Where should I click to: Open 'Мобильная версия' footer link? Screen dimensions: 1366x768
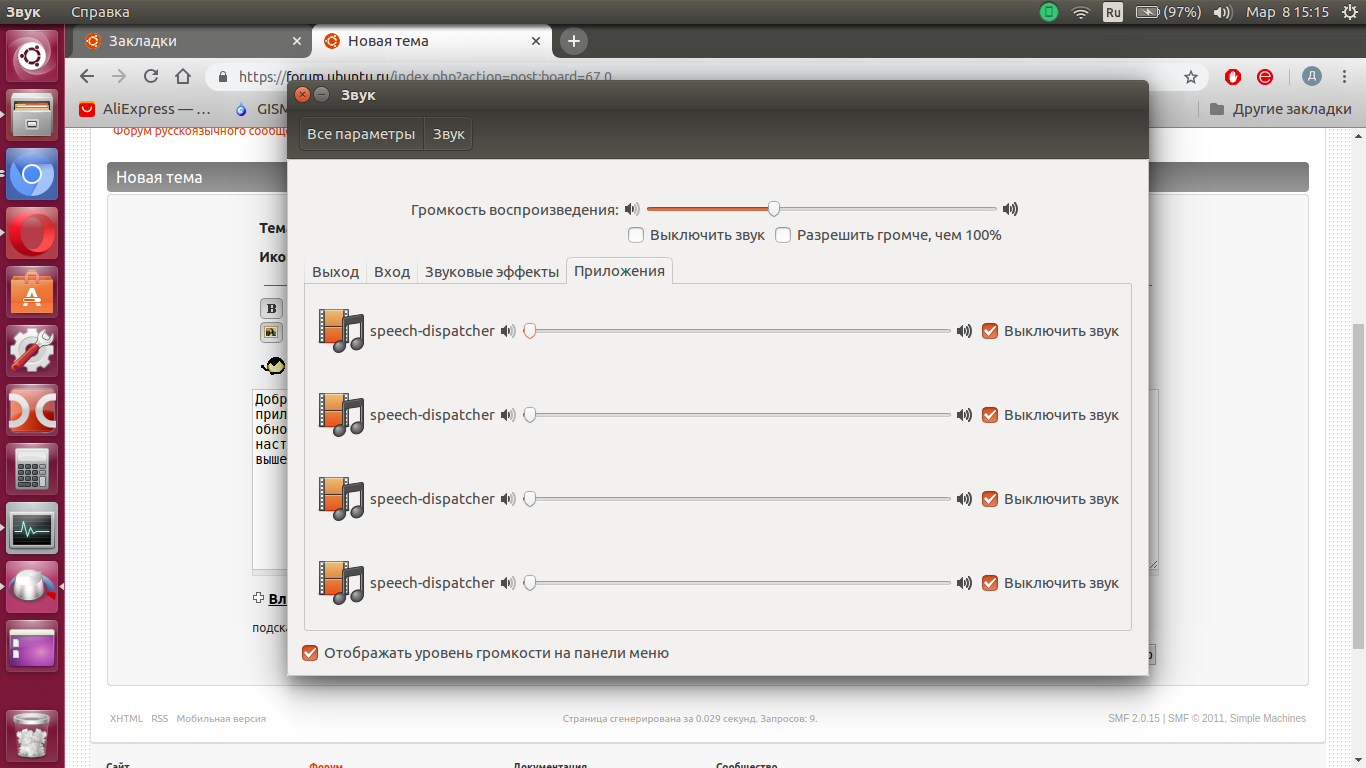point(221,718)
